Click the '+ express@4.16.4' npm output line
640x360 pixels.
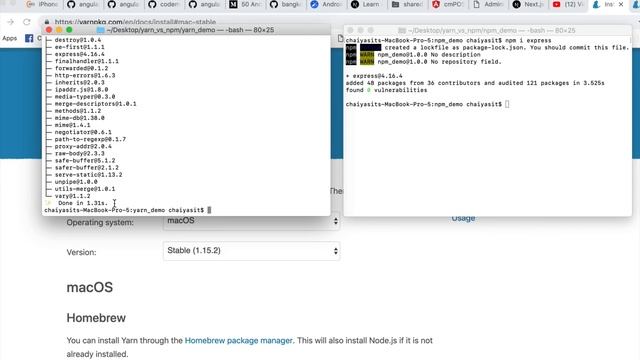tap(374, 76)
